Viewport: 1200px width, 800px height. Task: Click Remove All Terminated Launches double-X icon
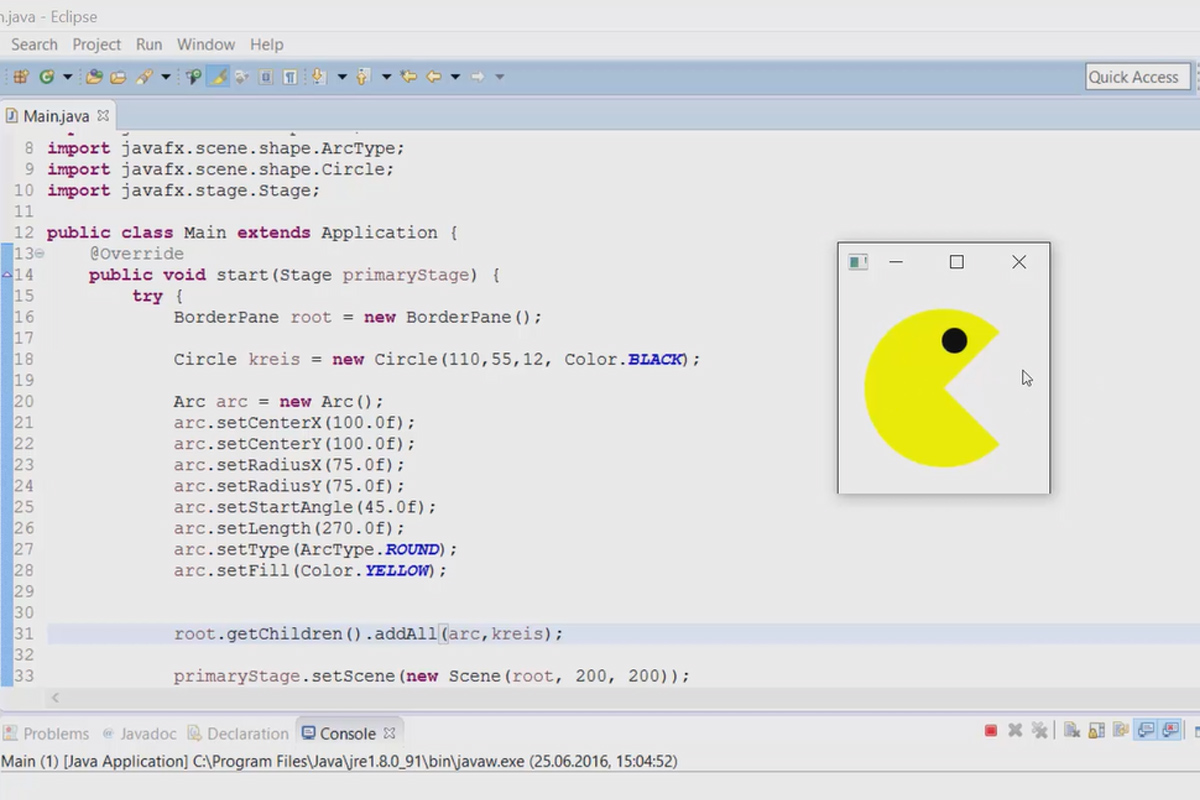click(1039, 730)
